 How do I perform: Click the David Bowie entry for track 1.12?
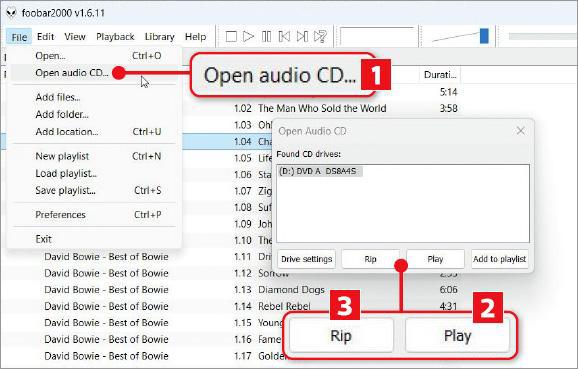pos(106,273)
